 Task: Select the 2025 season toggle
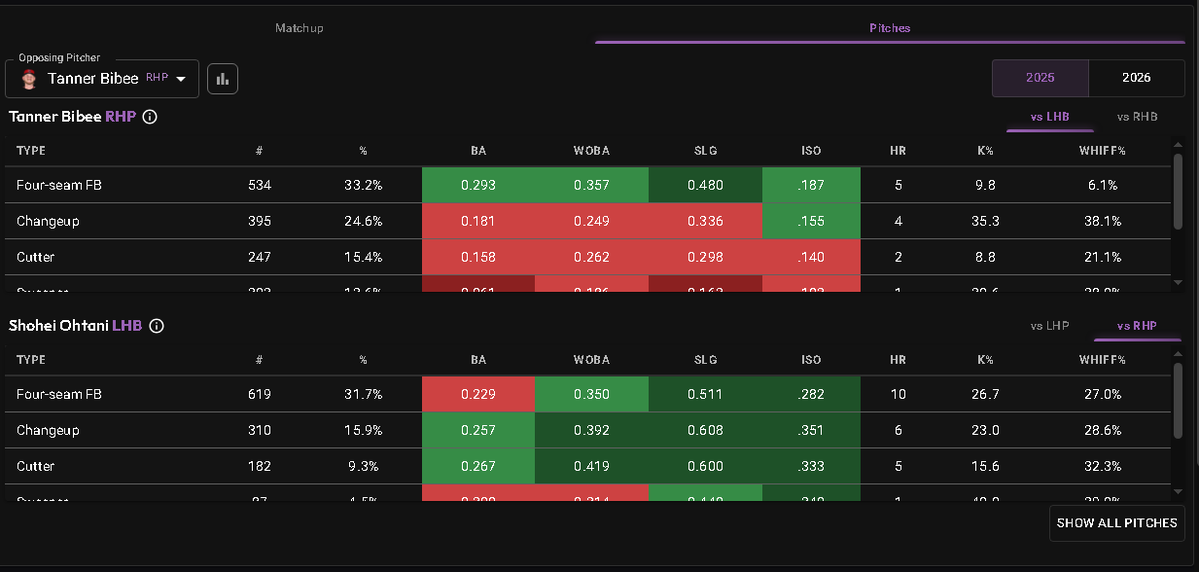(x=1040, y=78)
